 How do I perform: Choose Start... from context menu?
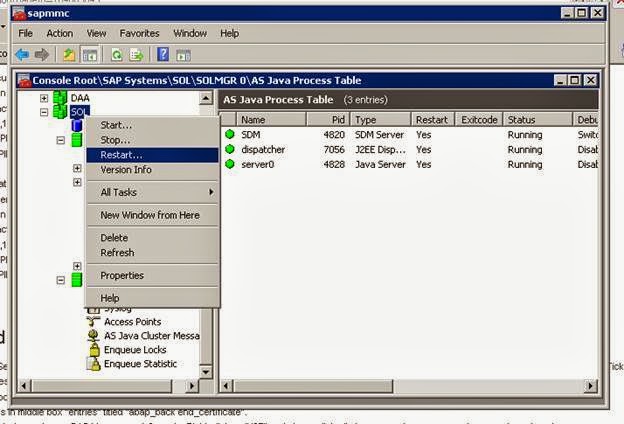click(x=152, y=125)
